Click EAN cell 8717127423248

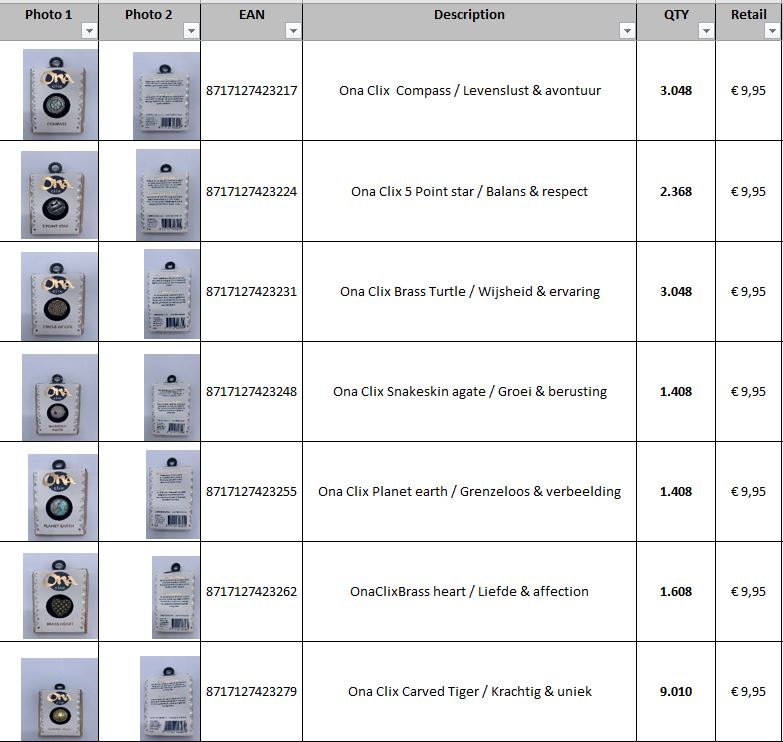tap(252, 391)
